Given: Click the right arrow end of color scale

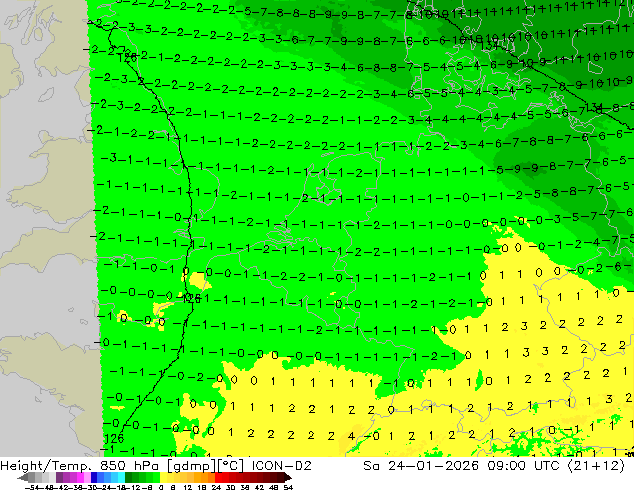Looking at the screenshot, I should pyautogui.click(x=287, y=478).
